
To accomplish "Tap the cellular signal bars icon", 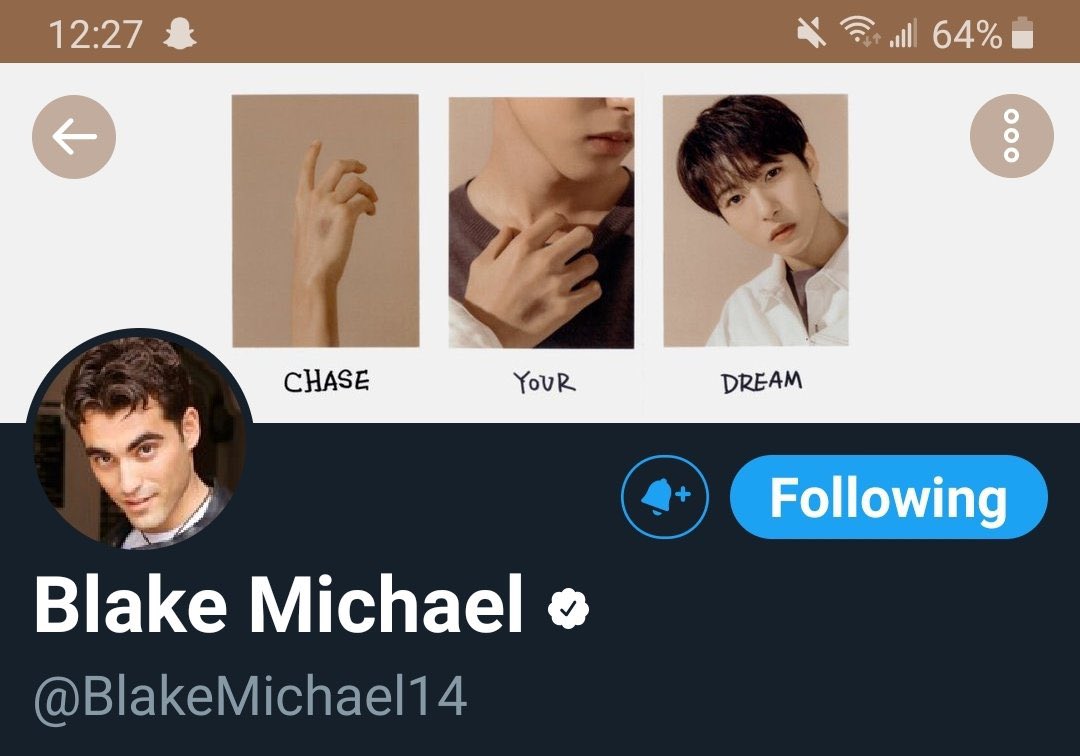I will point(903,34).
